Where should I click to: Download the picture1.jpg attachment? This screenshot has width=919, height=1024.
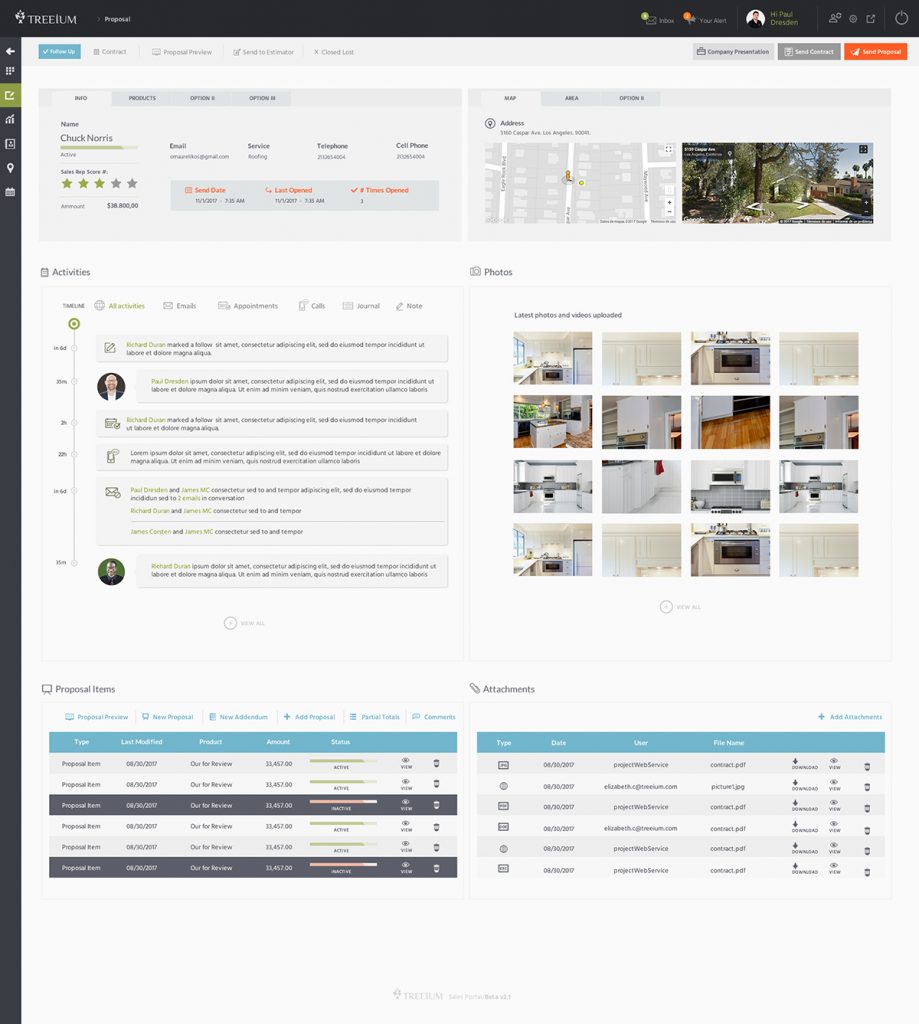pyautogui.click(x=804, y=786)
